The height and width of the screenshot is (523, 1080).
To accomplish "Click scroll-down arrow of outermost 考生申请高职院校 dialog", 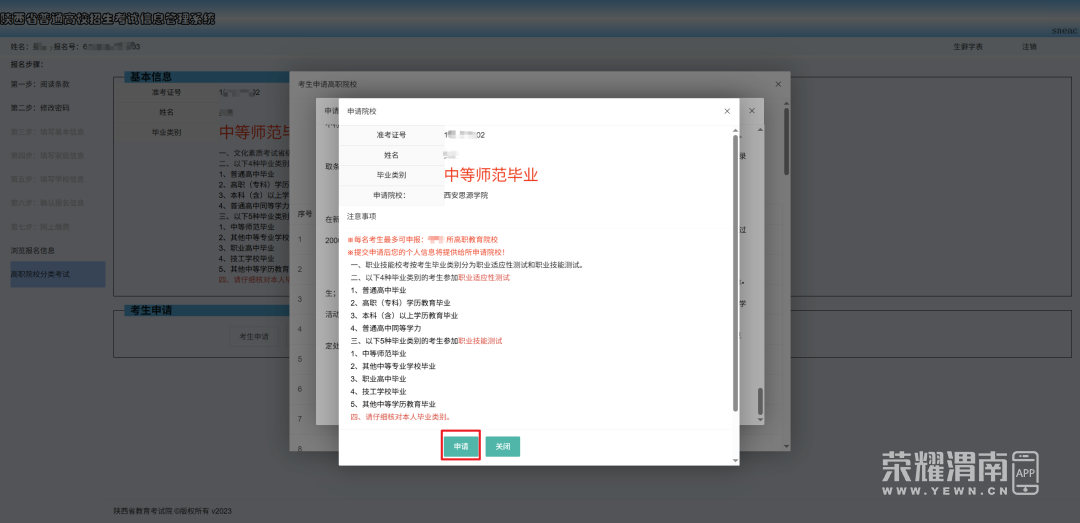I will 786,446.
